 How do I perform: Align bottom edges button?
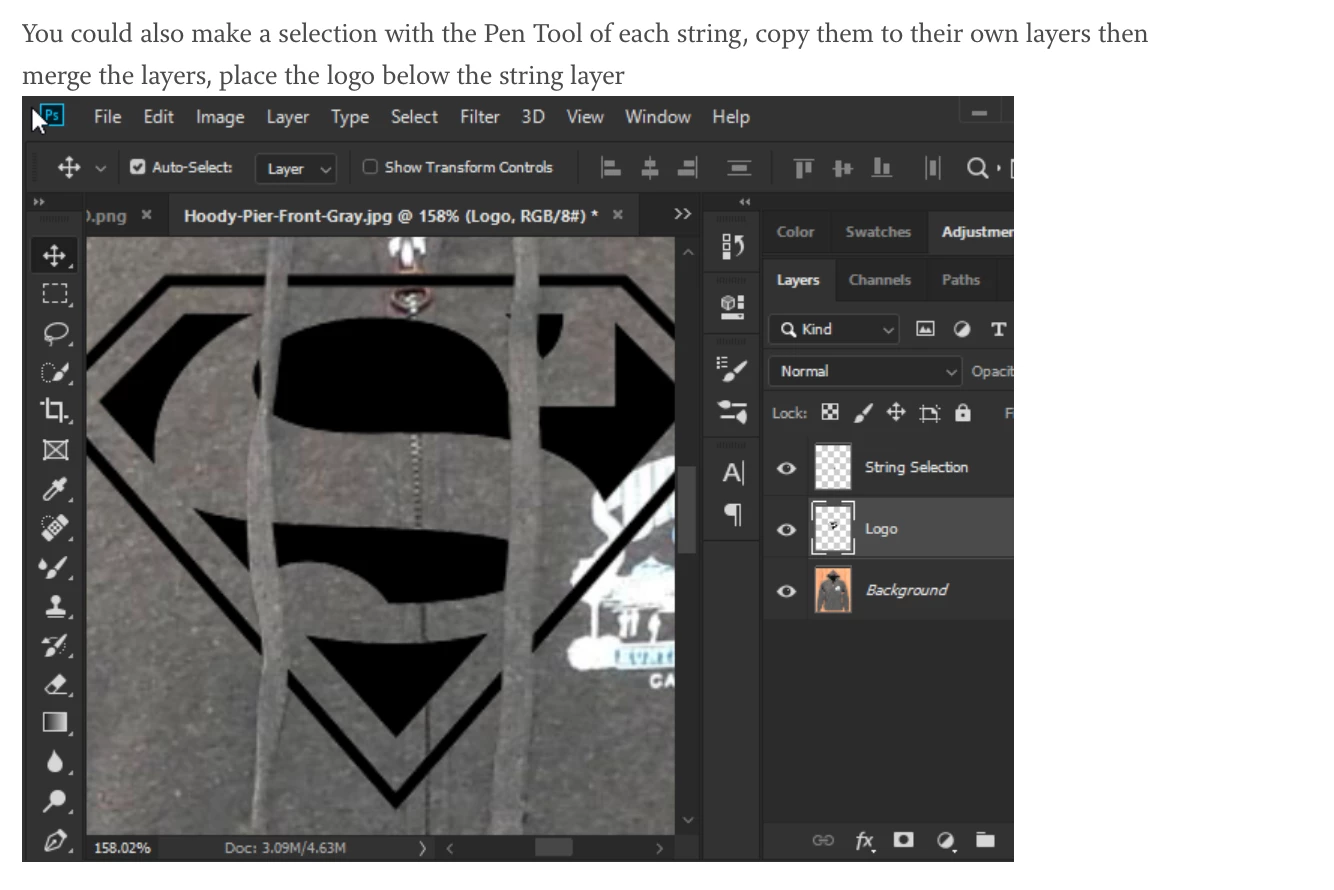coord(881,168)
